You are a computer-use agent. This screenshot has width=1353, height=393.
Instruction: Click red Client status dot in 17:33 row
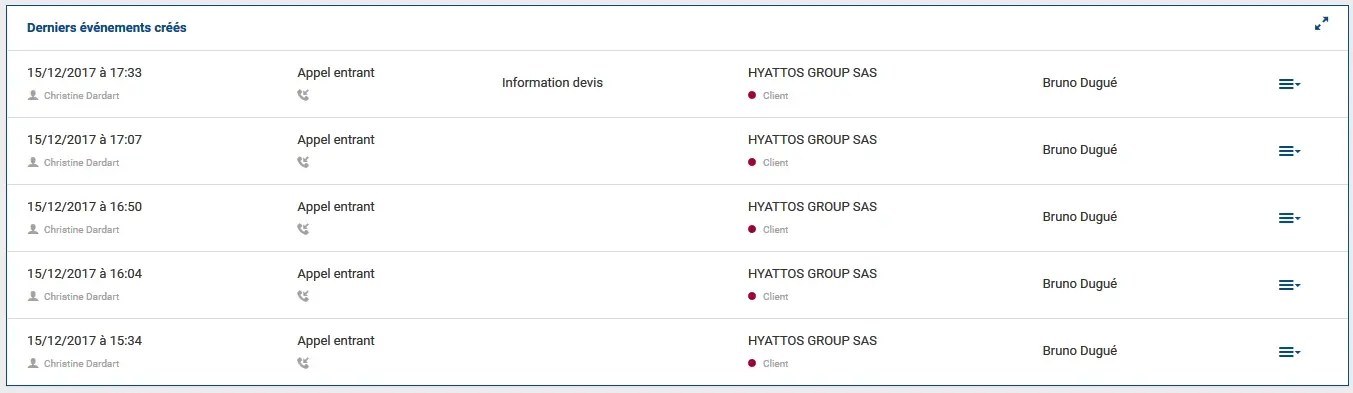(x=752, y=96)
